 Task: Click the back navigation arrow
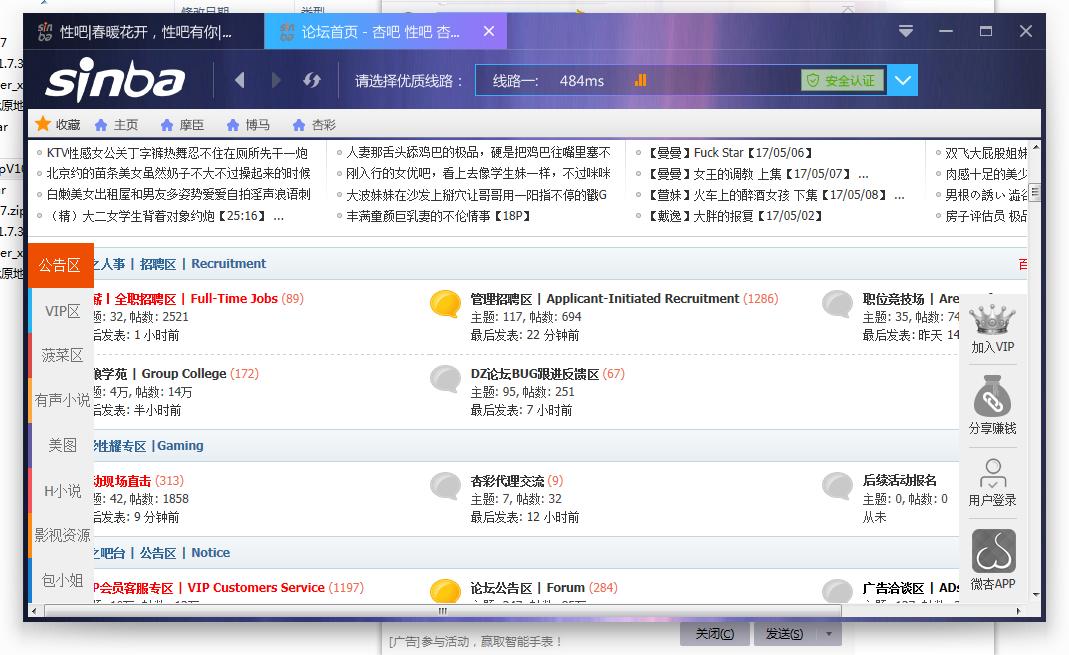tap(240, 80)
